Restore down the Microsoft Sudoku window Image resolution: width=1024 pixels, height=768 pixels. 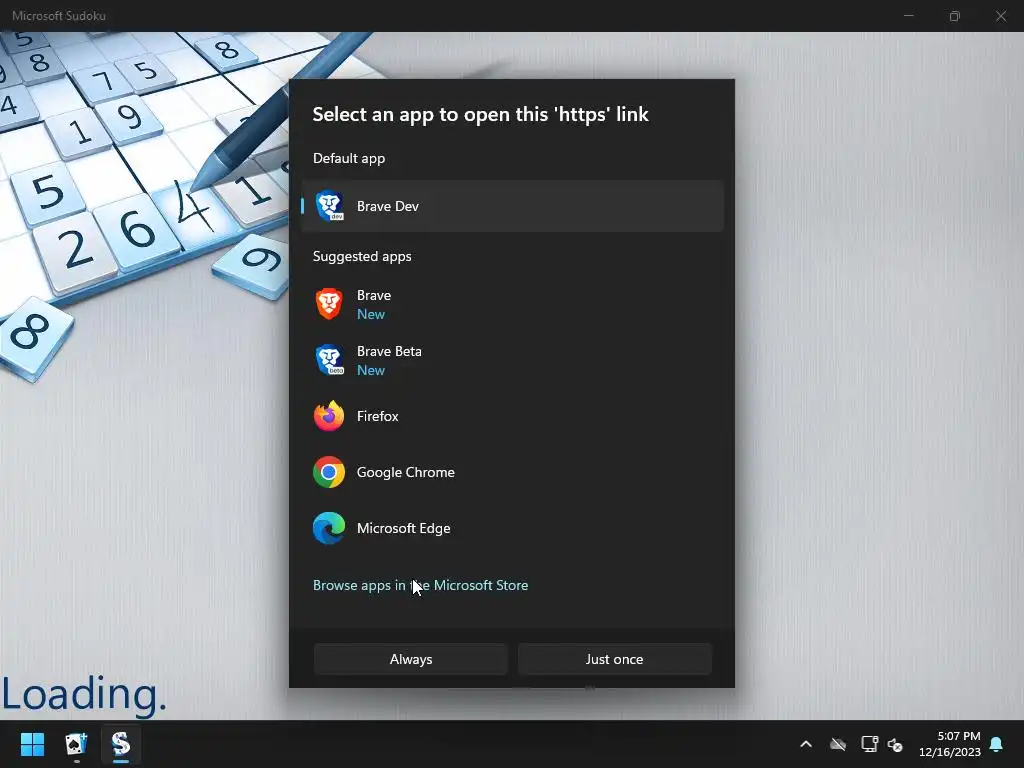pos(955,16)
